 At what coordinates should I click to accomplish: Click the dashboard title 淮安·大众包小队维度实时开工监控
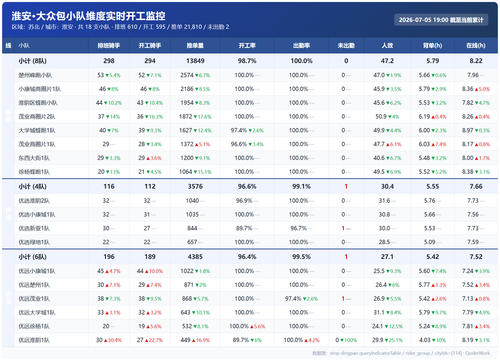pyautogui.click(x=88, y=16)
